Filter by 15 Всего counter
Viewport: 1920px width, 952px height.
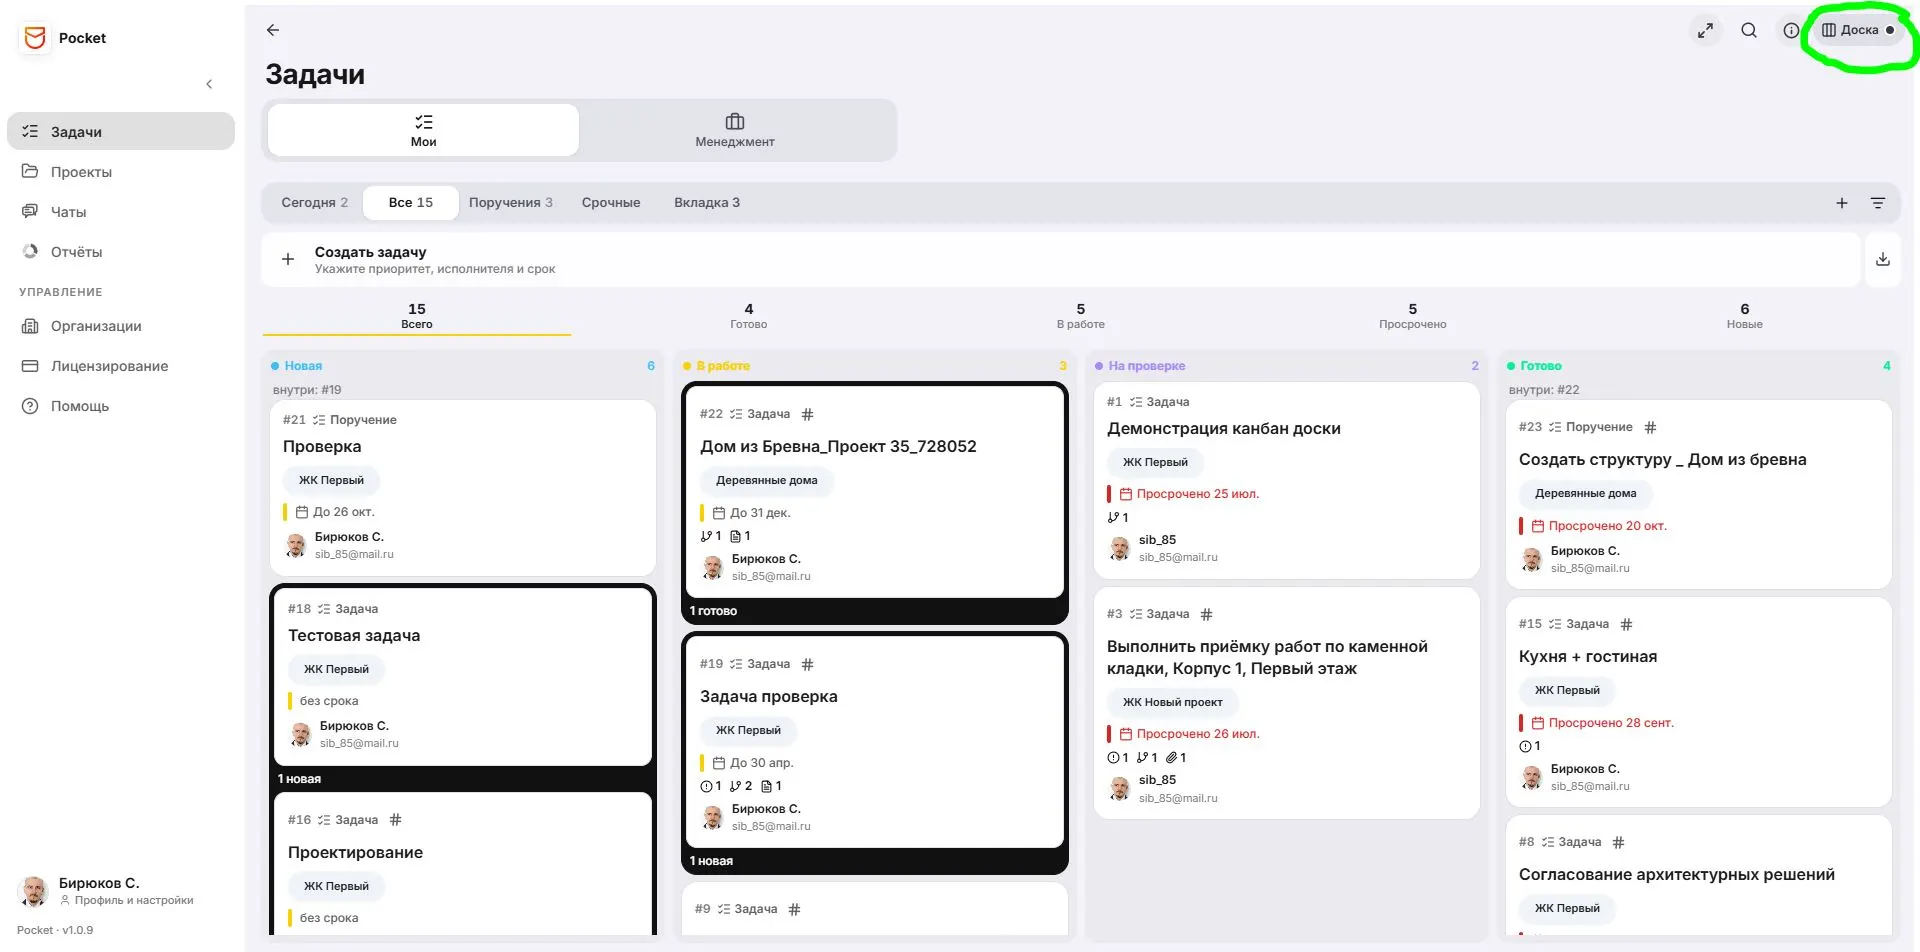tap(417, 316)
